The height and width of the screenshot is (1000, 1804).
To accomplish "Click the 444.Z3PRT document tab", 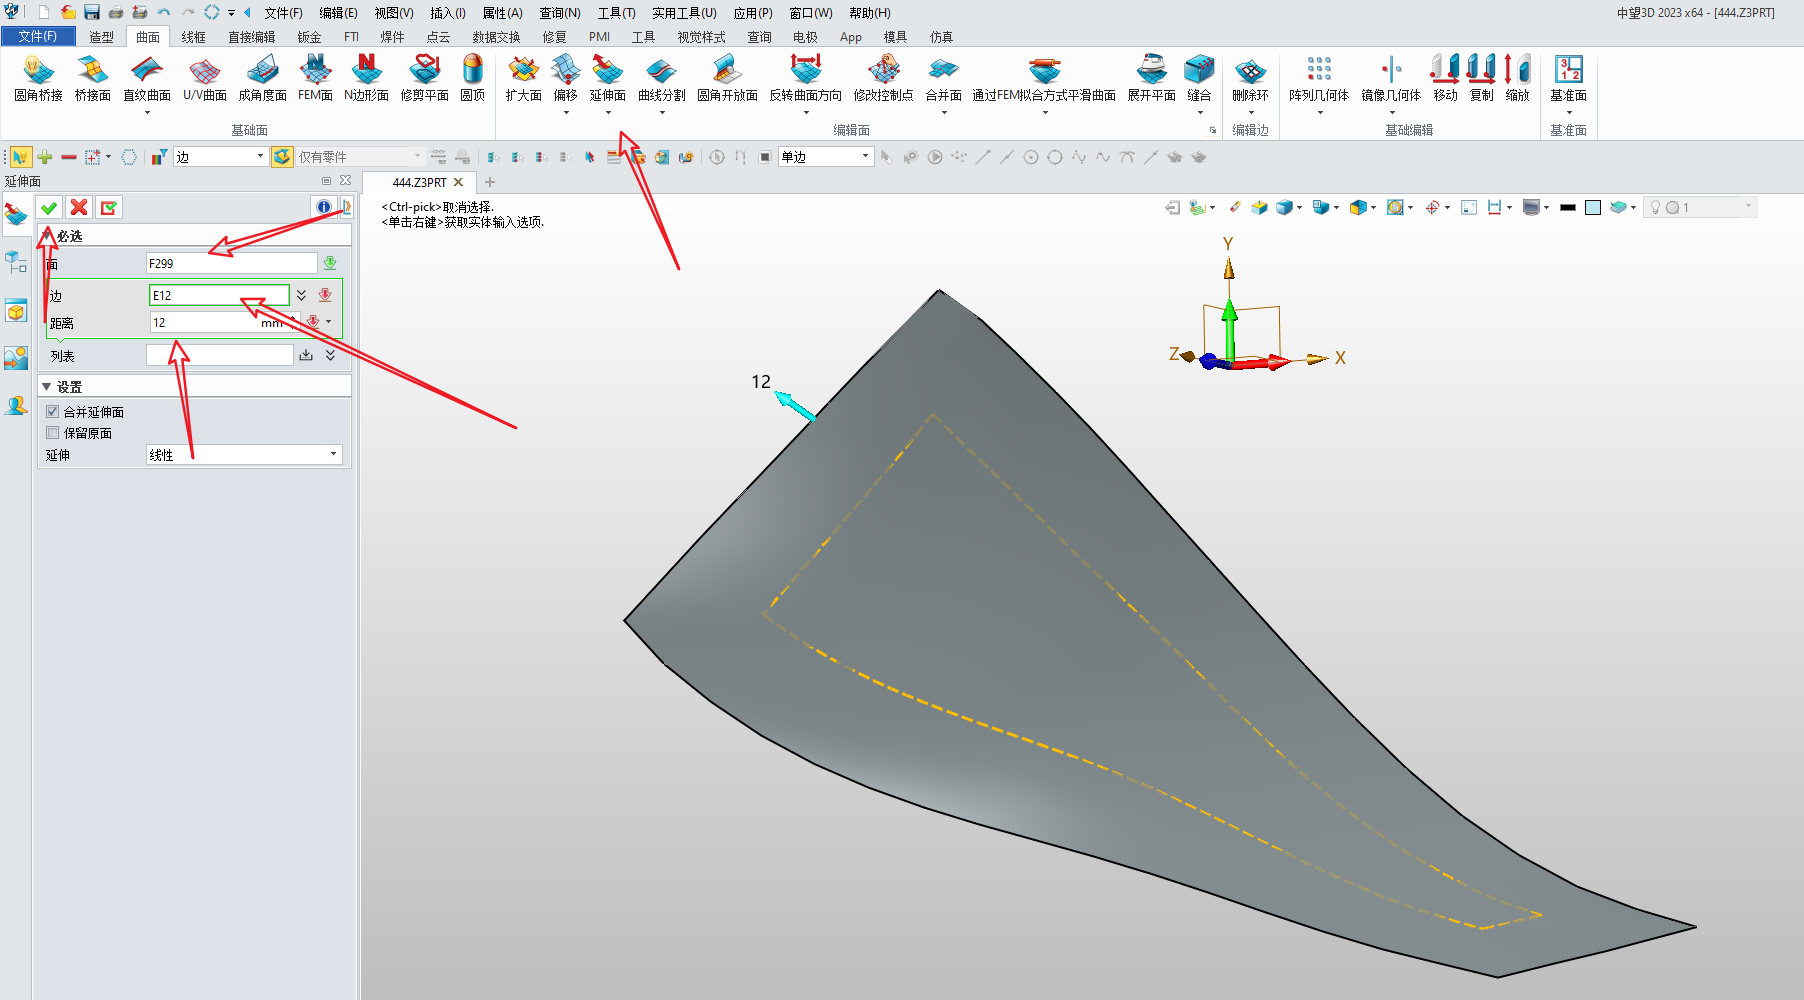I will tap(419, 182).
